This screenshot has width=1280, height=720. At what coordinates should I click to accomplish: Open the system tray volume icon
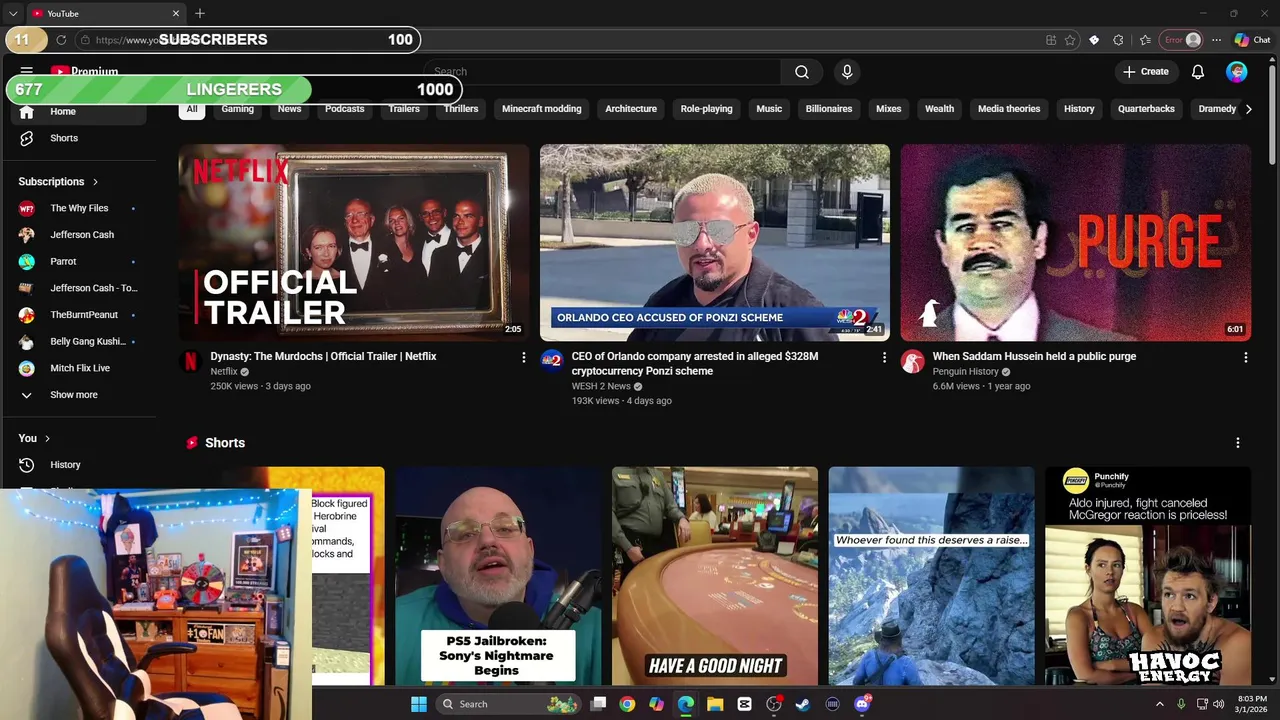coord(1219,704)
